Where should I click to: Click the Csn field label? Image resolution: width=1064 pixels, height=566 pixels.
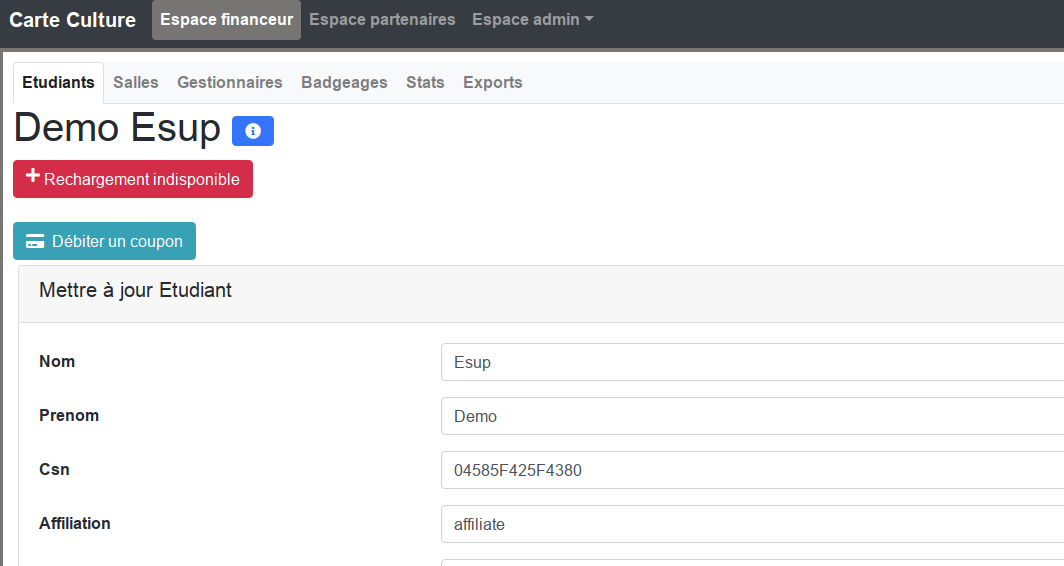(x=54, y=469)
